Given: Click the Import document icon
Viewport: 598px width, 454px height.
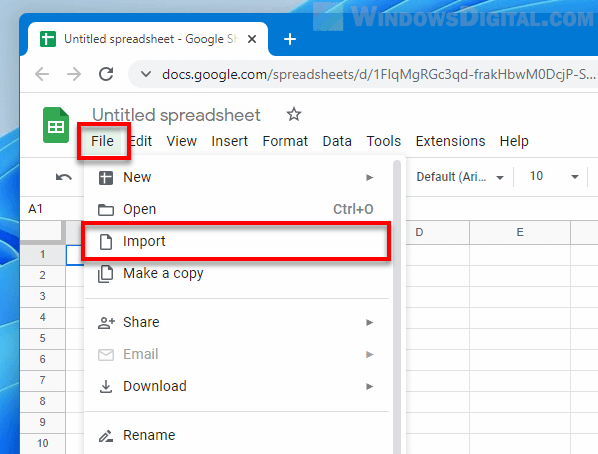Looking at the screenshot, I should 106,242.
